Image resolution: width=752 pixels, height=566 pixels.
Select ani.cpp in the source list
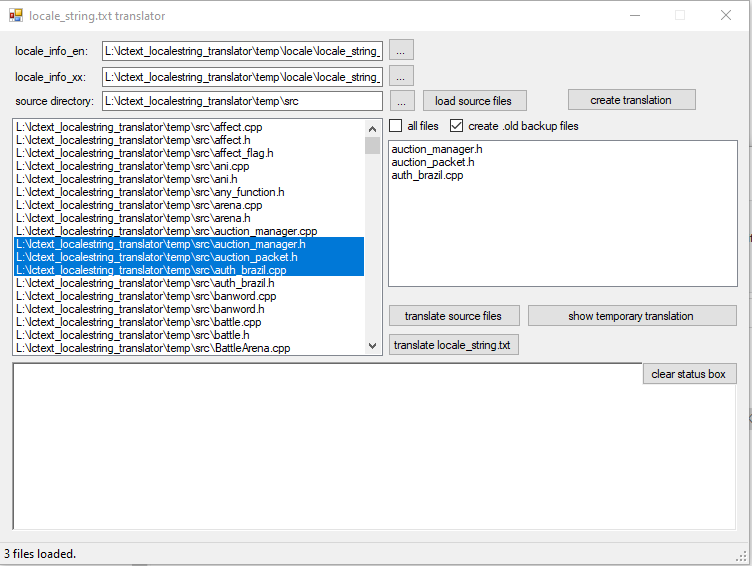click(x=189, y=166)
